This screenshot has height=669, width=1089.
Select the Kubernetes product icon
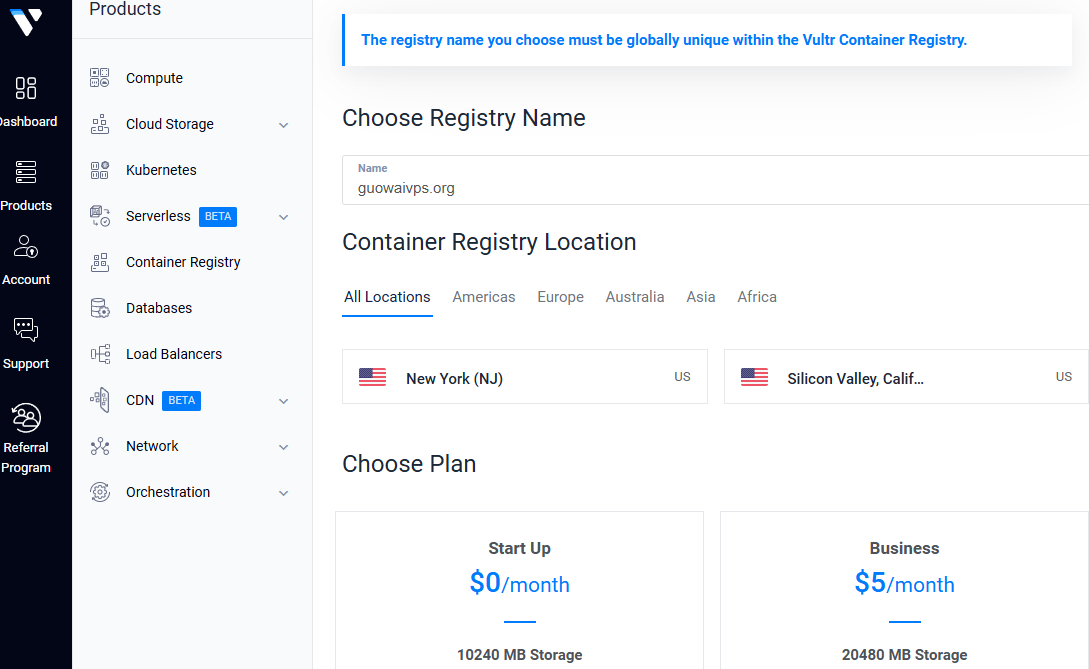point(99,169)
